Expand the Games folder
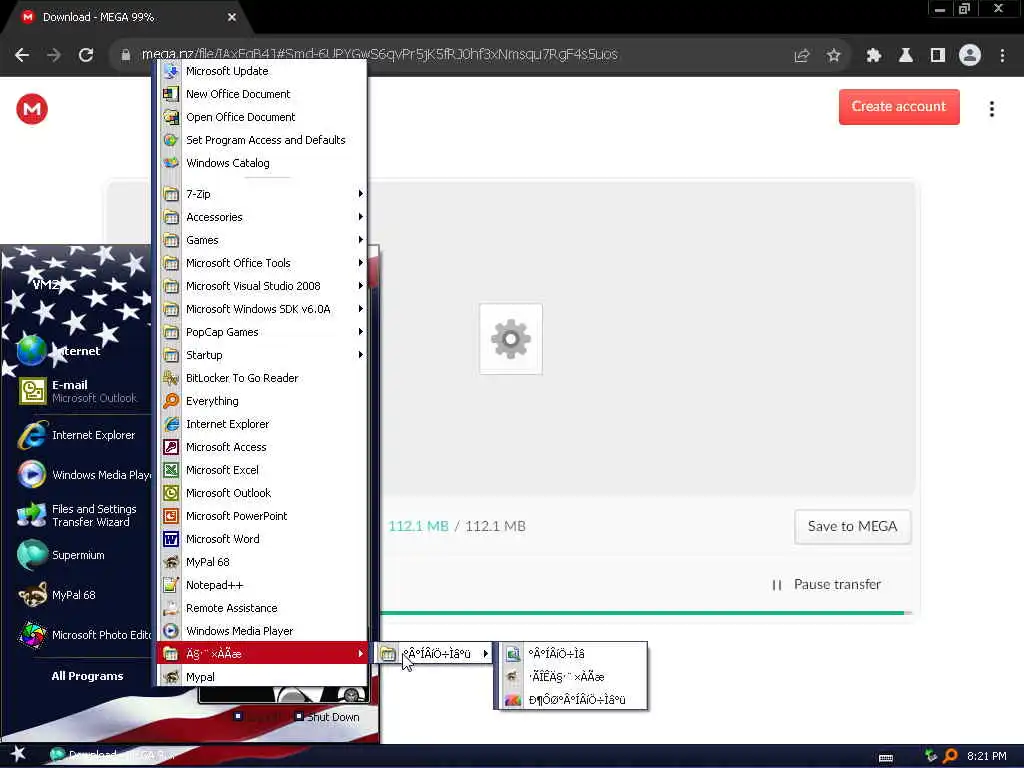 coord(262,240)
